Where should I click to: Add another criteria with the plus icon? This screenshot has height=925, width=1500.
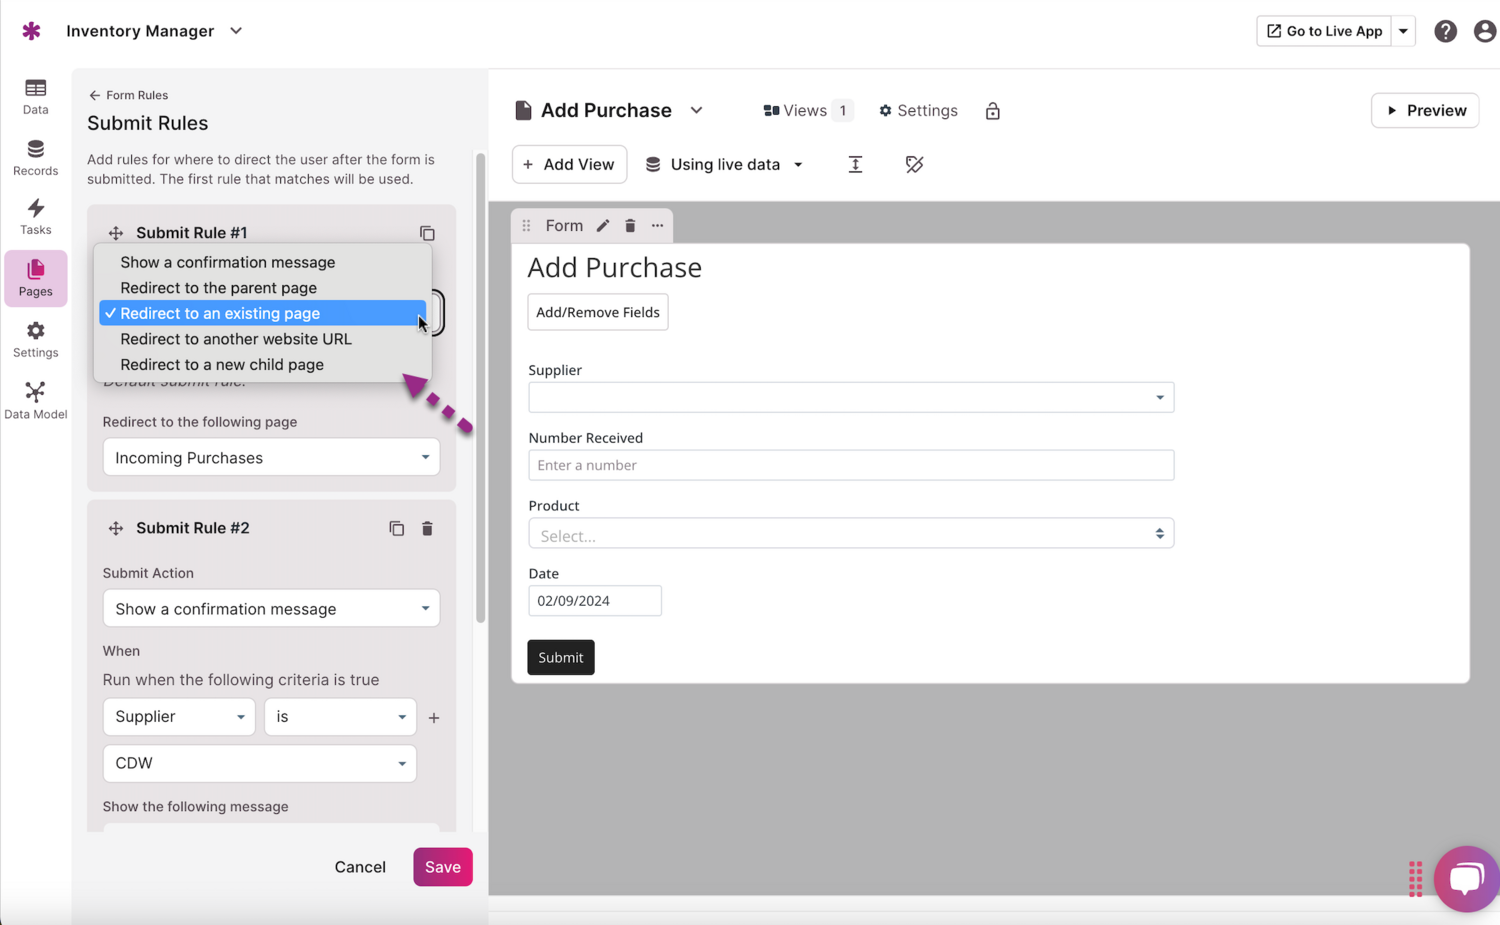(x=434, y=718)
